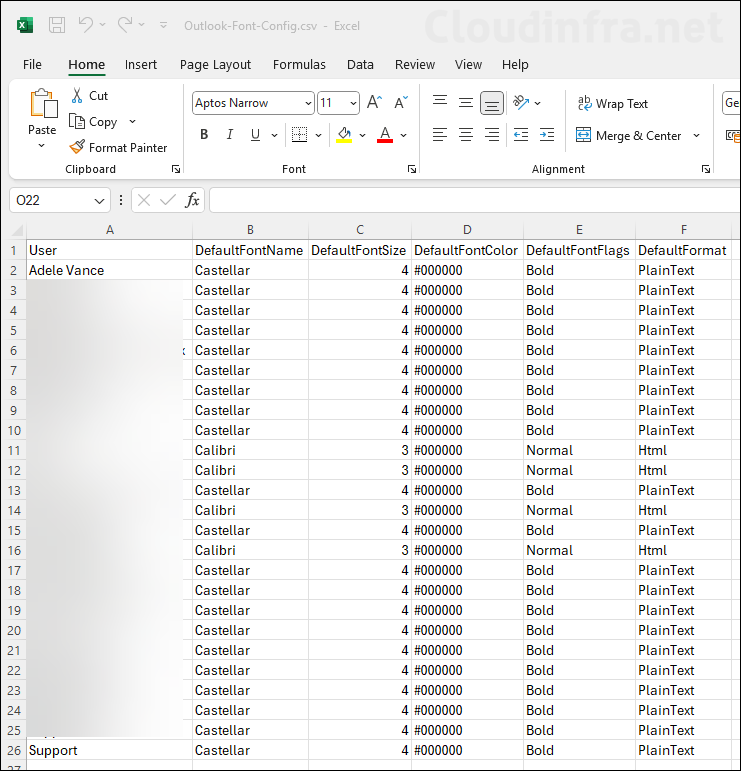Click the Cut scissors button
Screen dimensions: 741x771
point(89,95)
